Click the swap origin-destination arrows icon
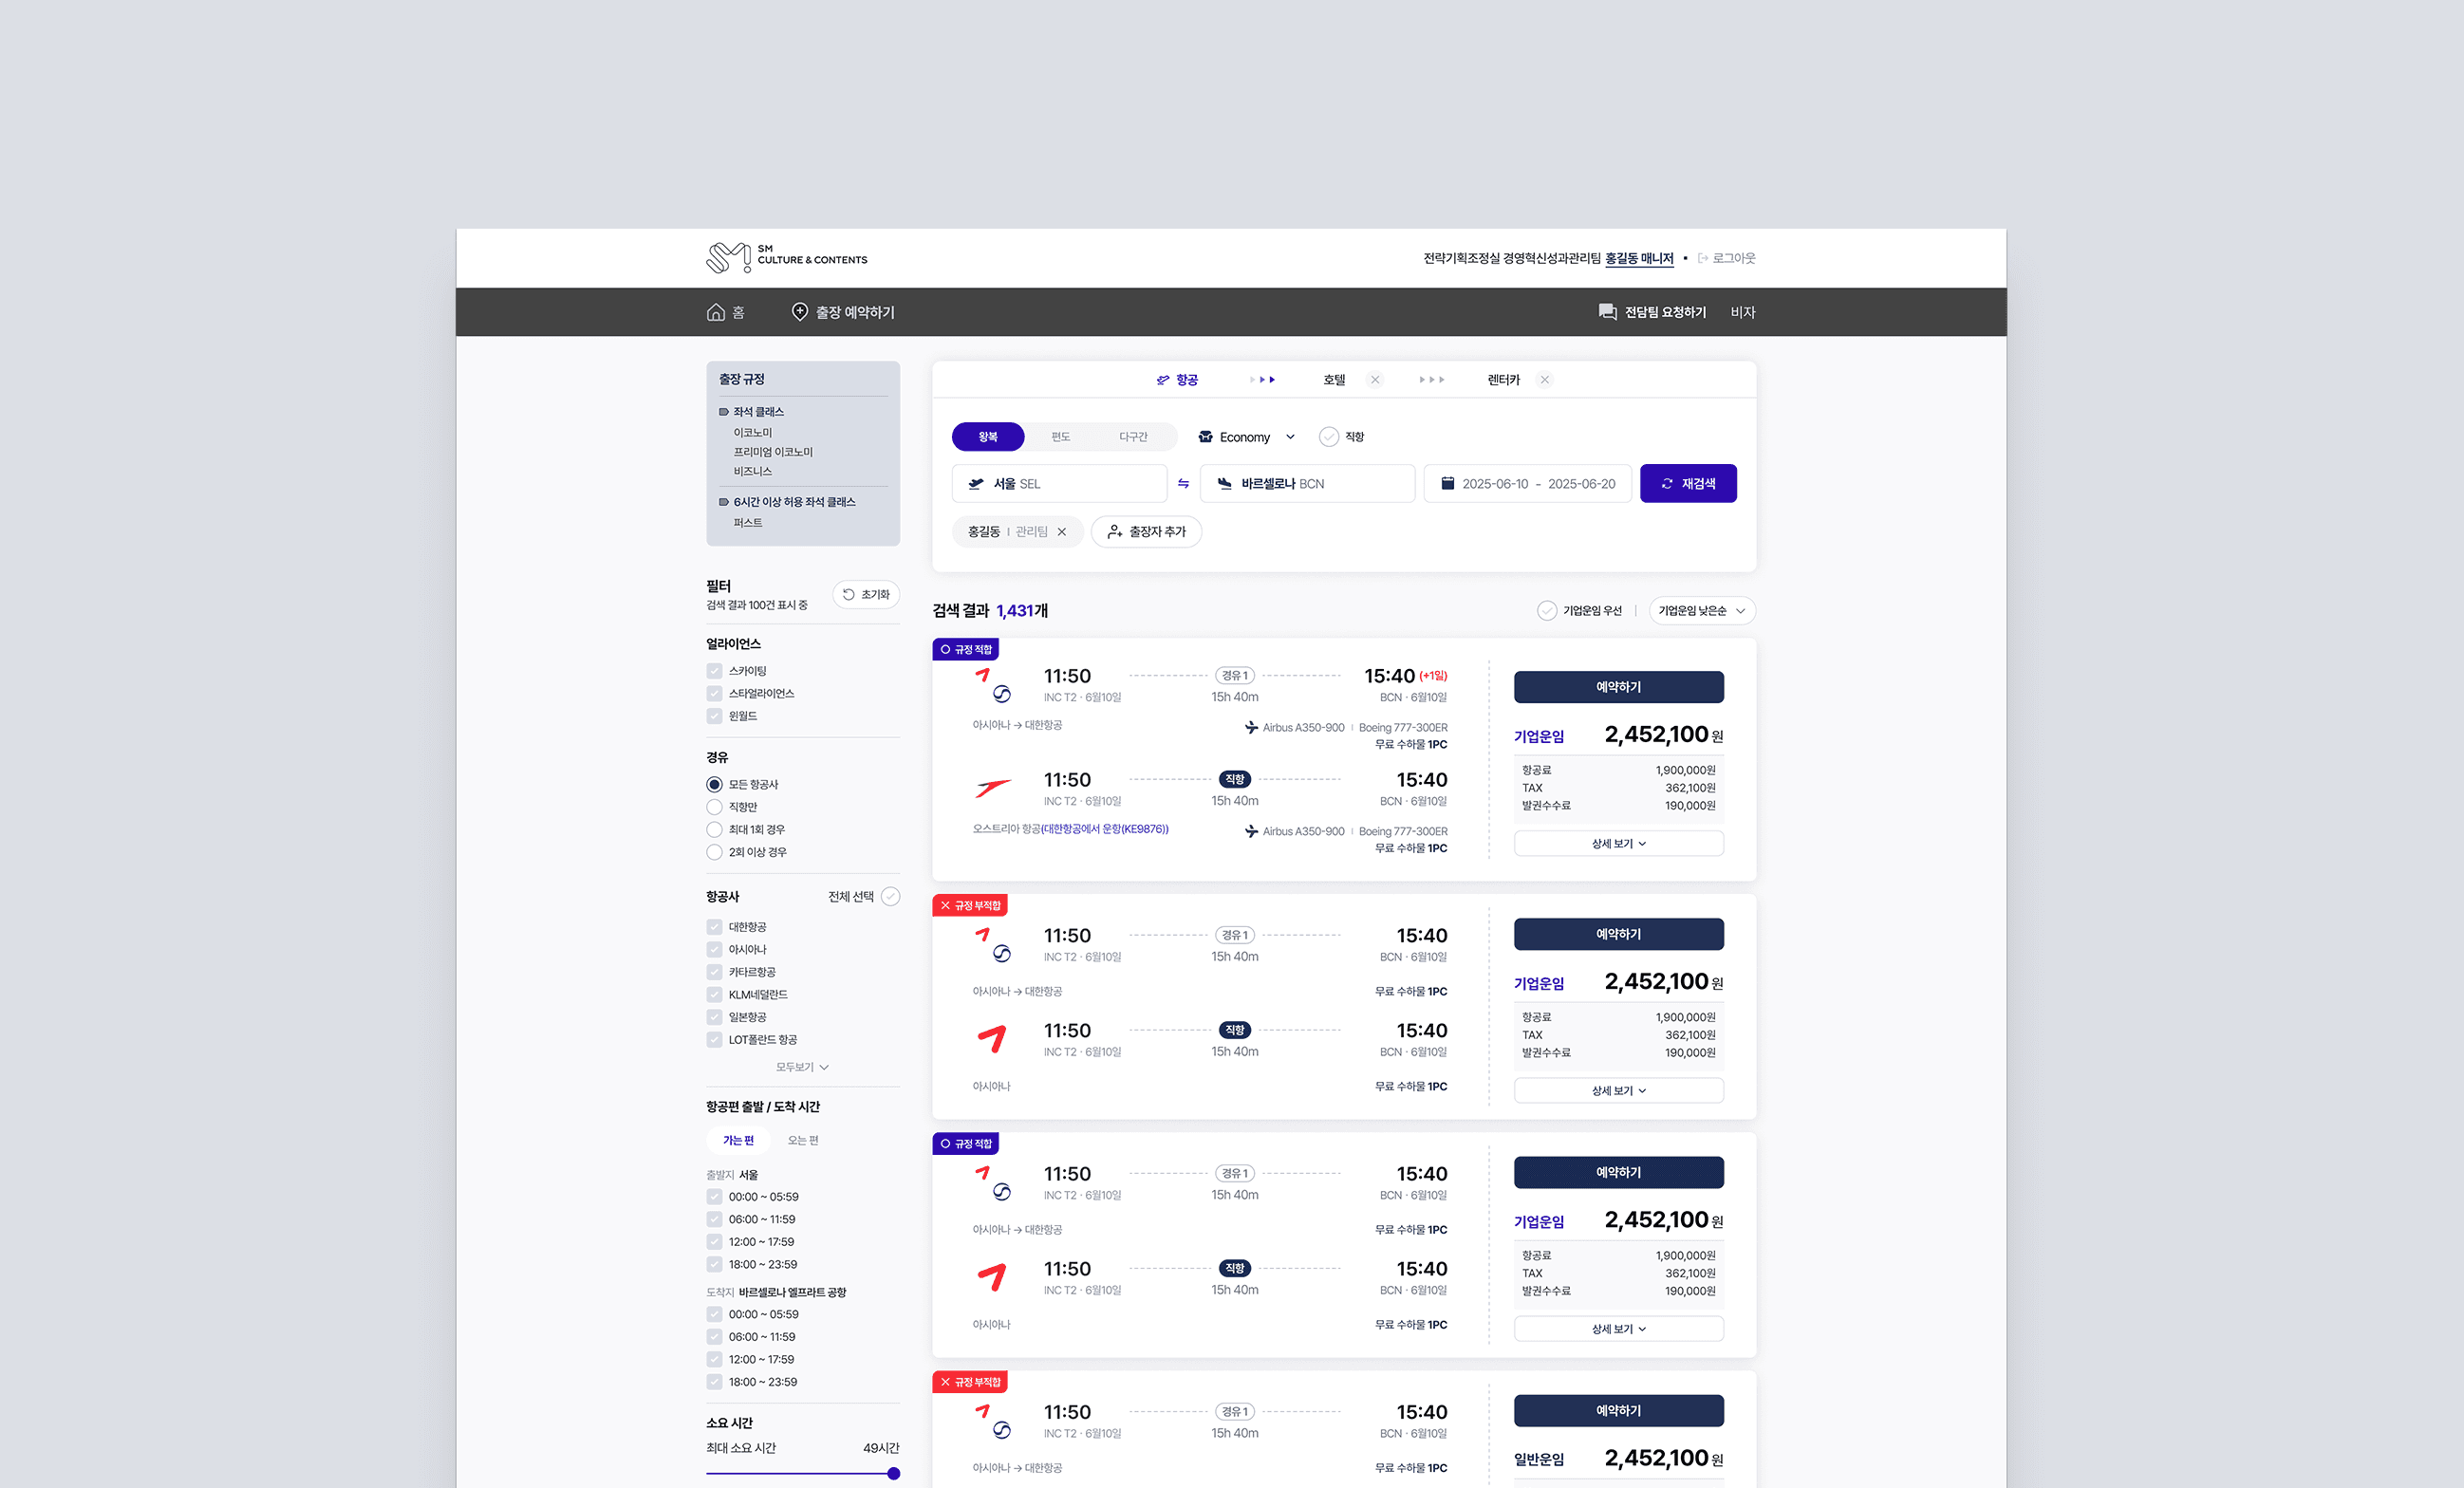2464x1488 pixels. pos(1183,484)
